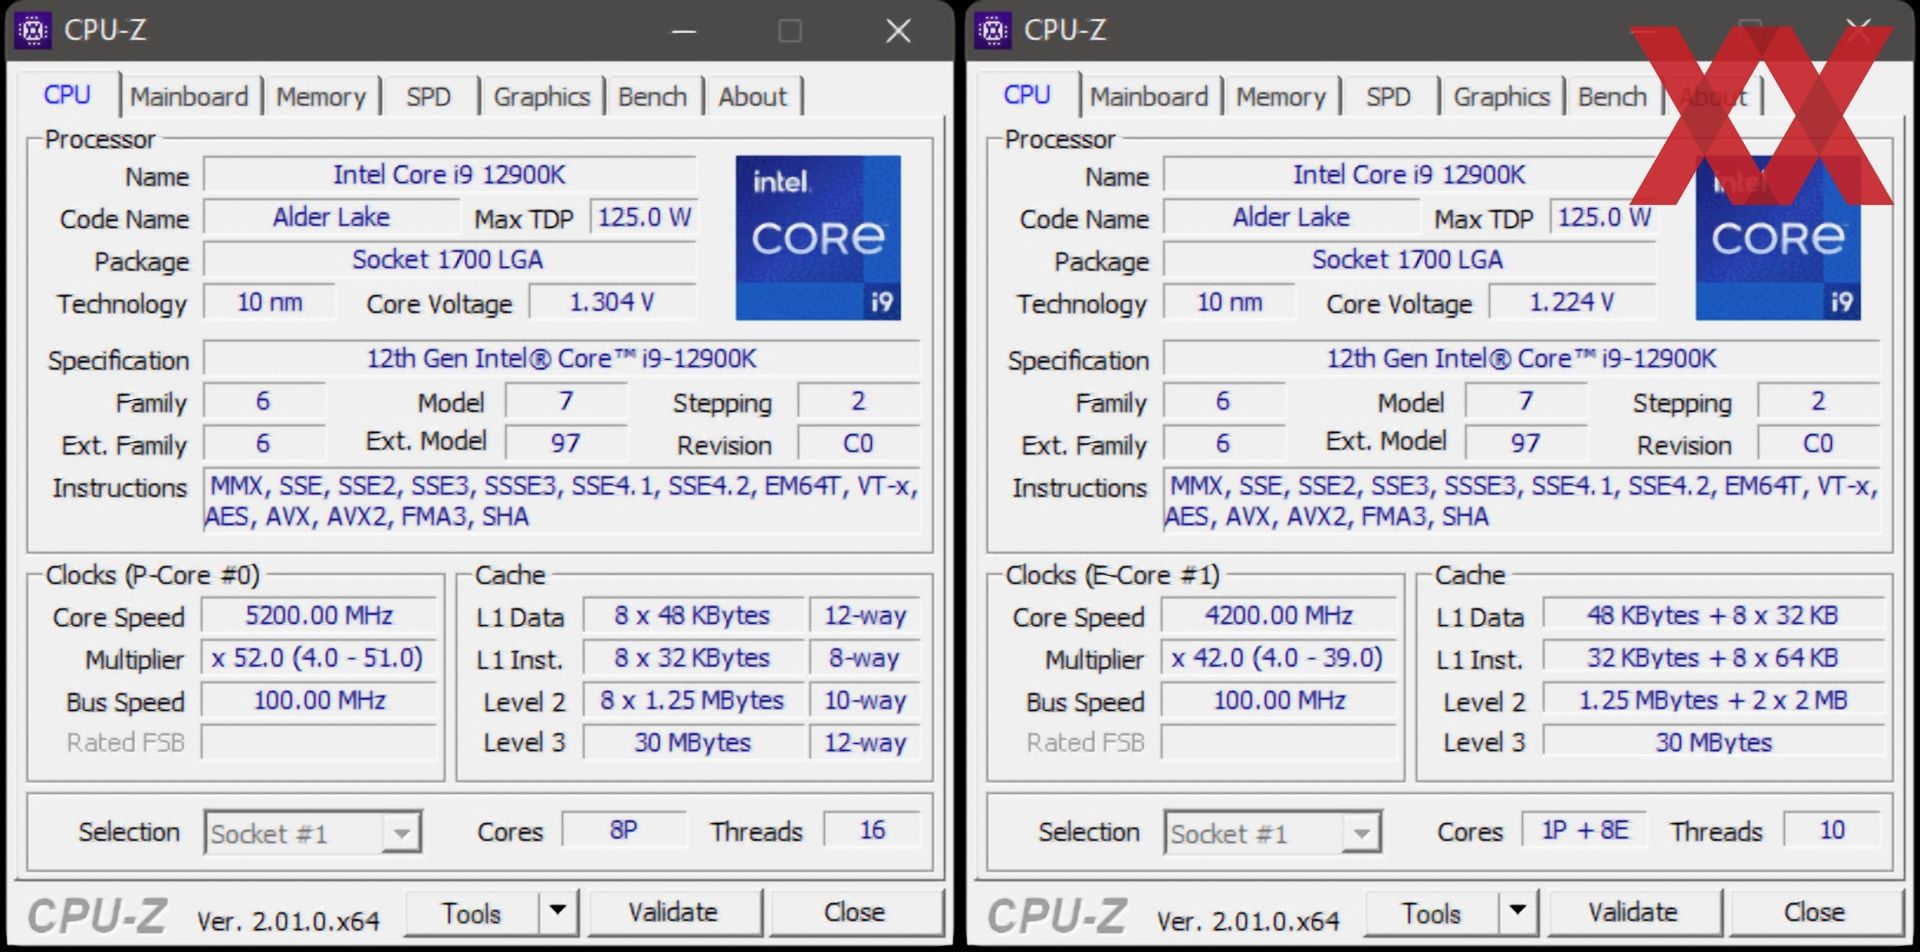Image resolution: width=1920 pixels, height=952 pixels.
Task: Click Tools button in left window
Action: pos(472,912)
